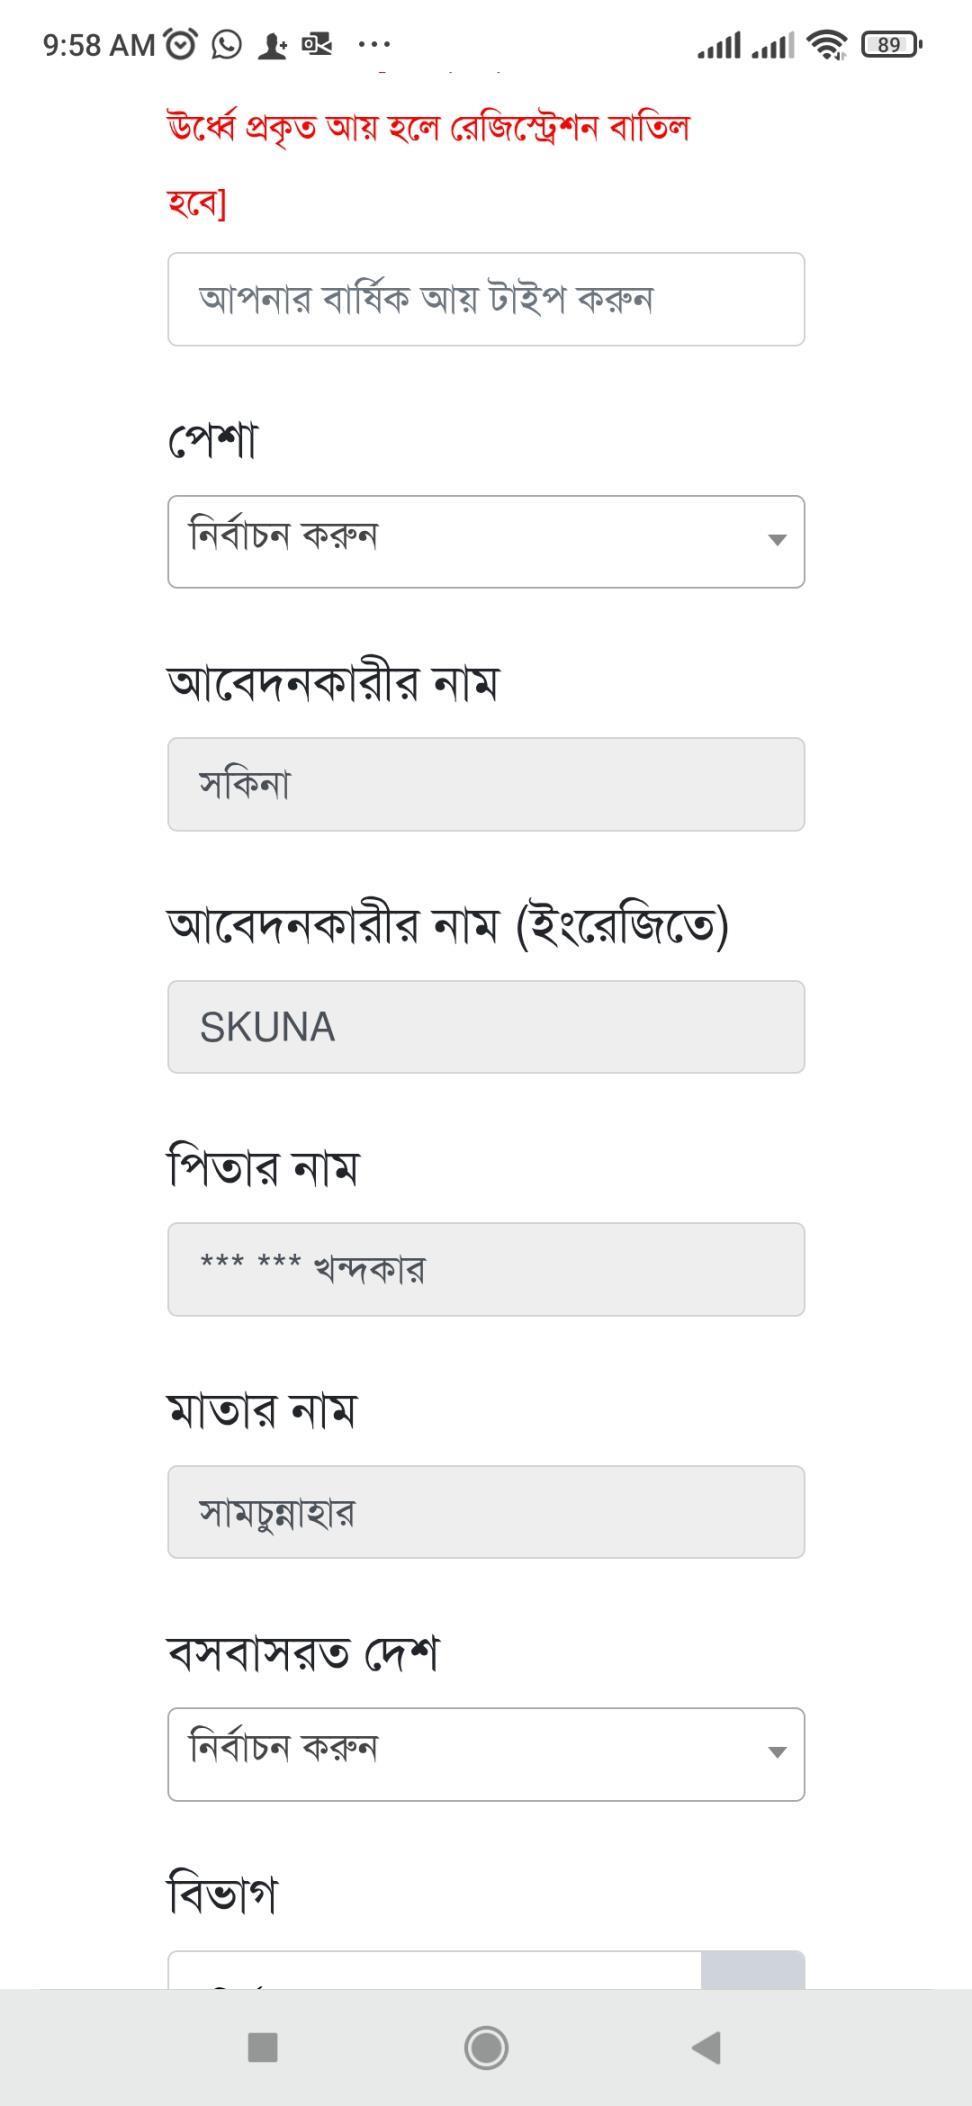Tap the English name field showing SKUNA

pos(486,1027)
